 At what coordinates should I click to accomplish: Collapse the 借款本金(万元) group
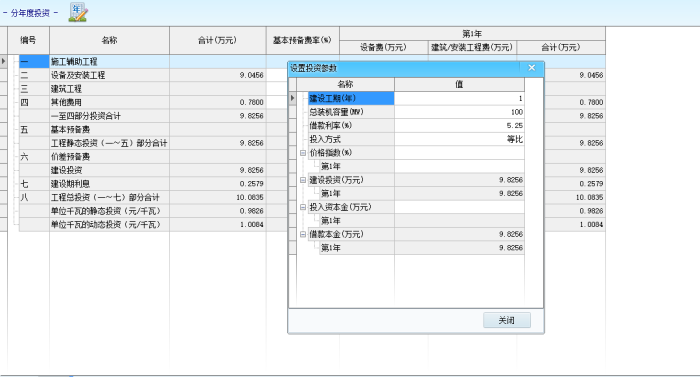coord(303,234)
